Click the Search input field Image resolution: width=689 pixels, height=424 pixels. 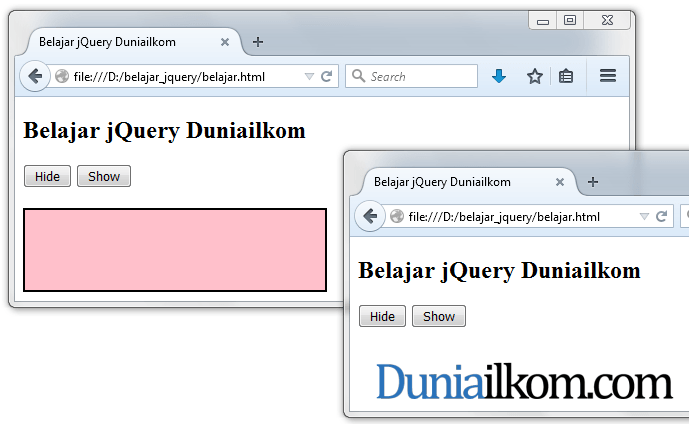pos(411,76)
